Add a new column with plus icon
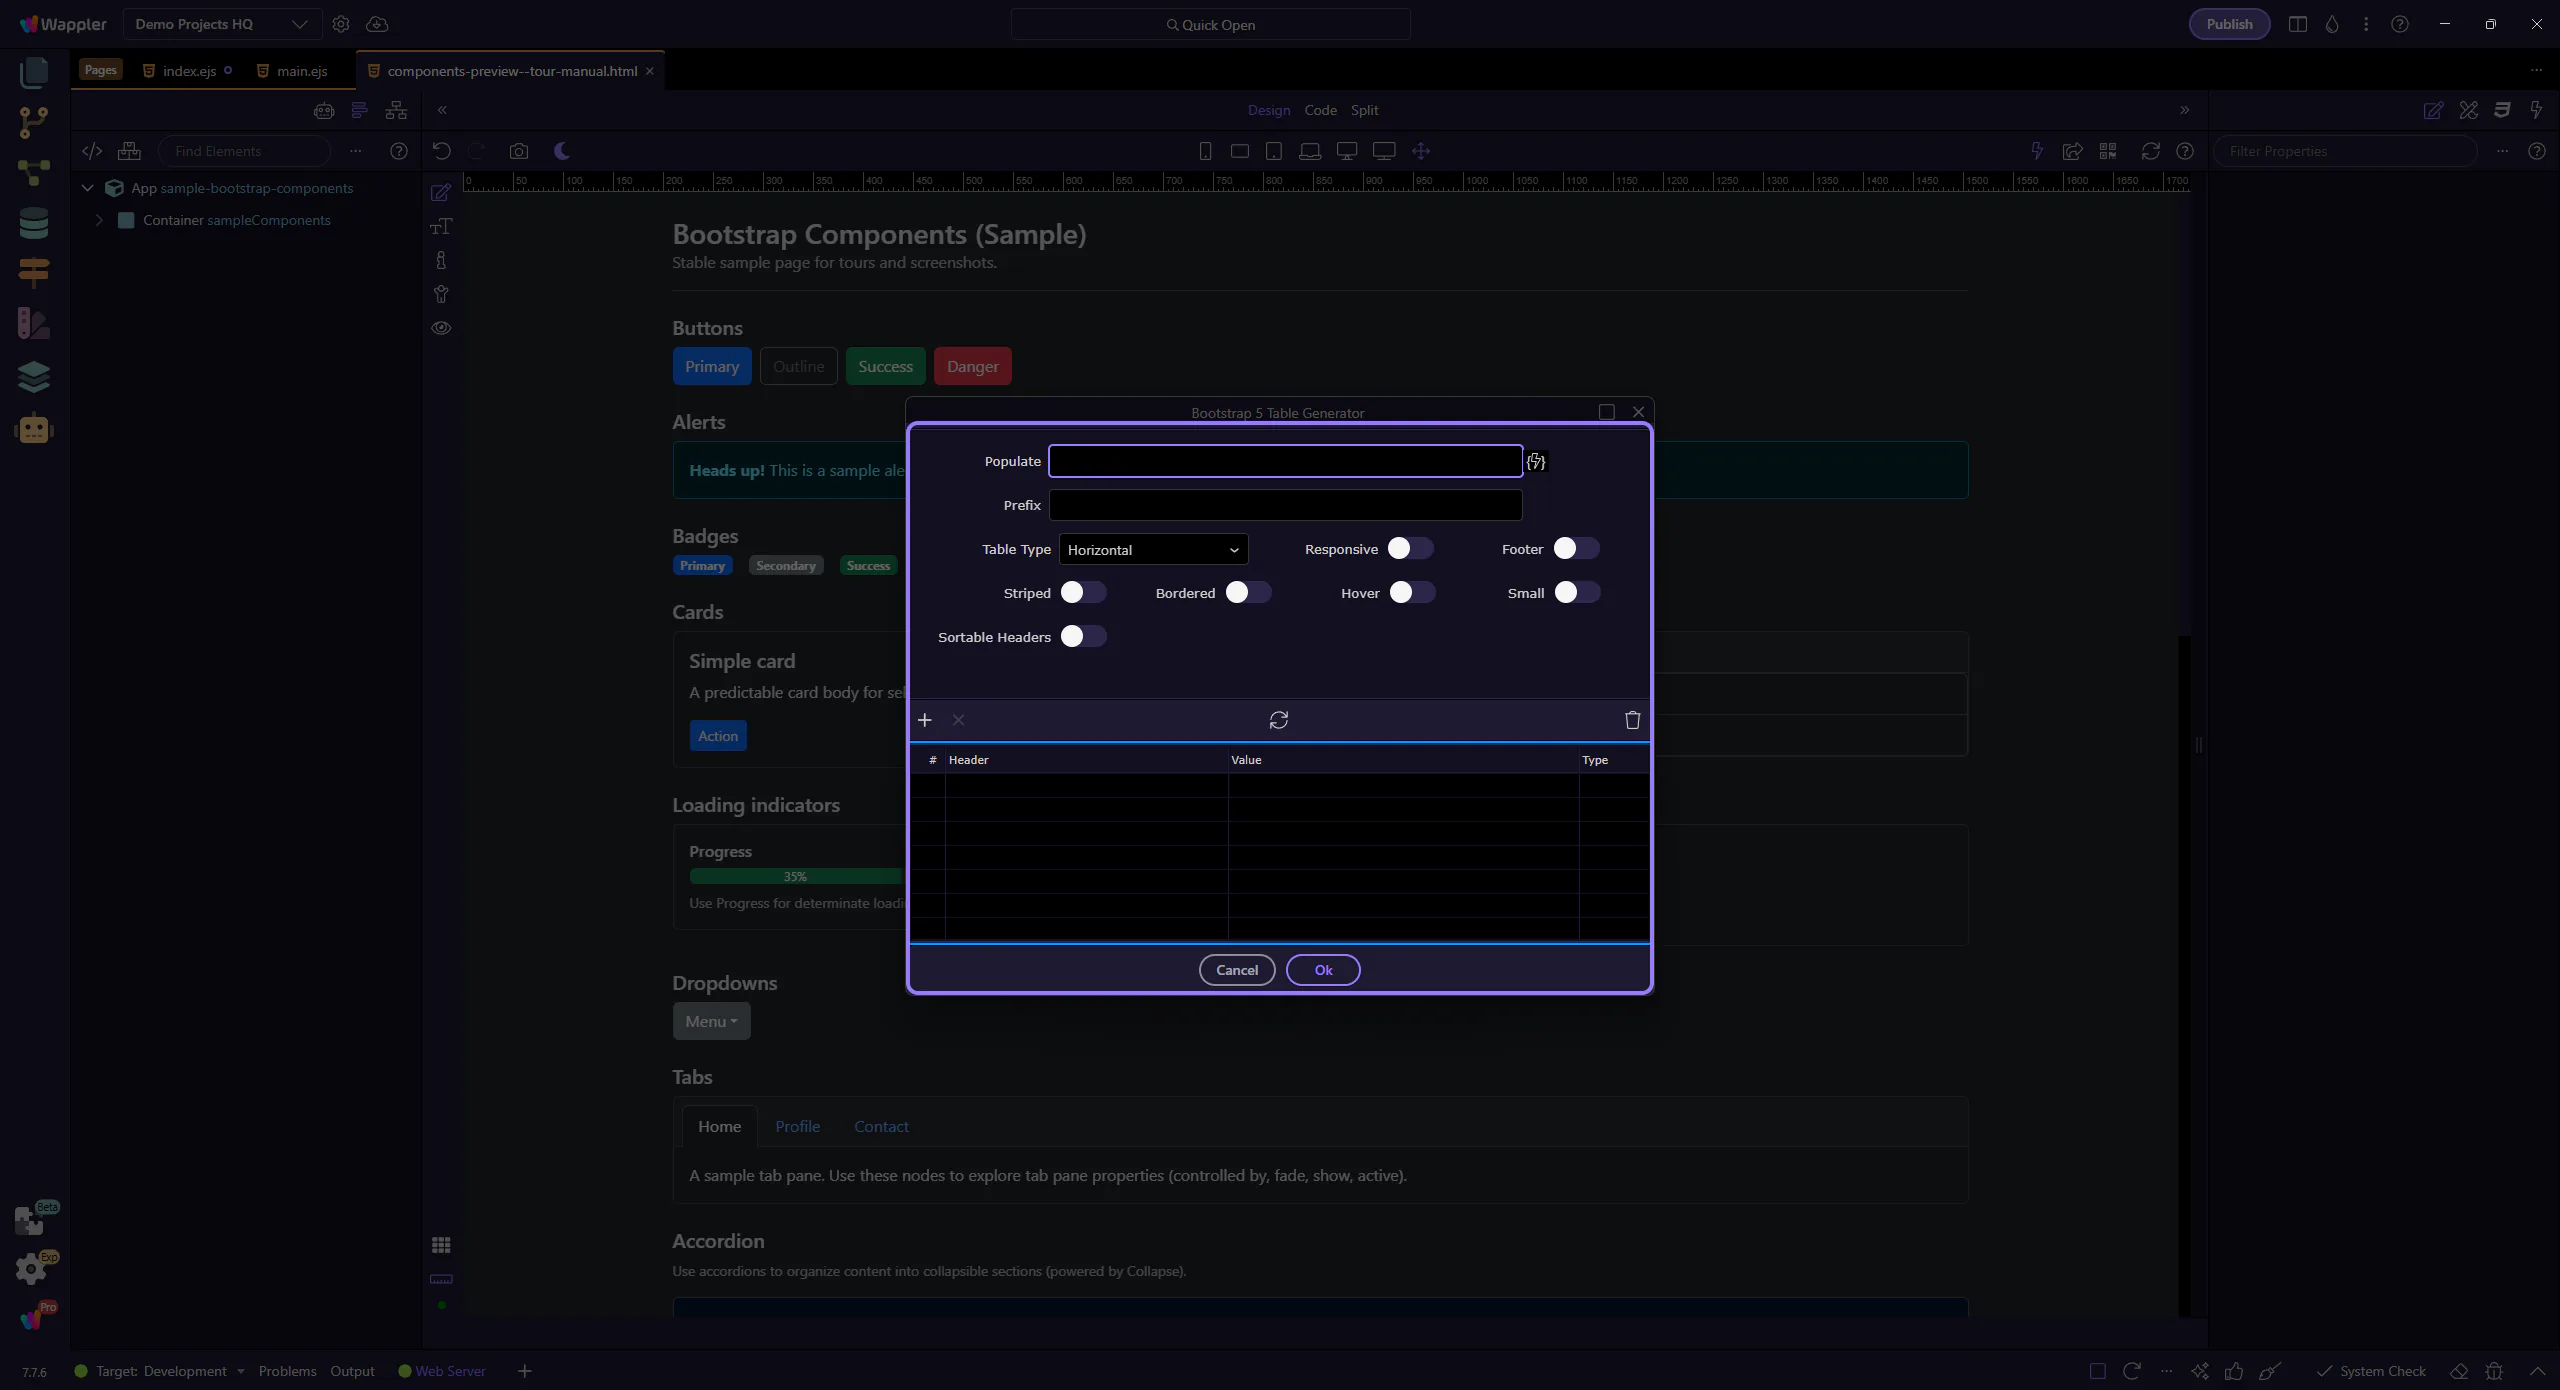 pyautogui.click(x=925, y=720)
